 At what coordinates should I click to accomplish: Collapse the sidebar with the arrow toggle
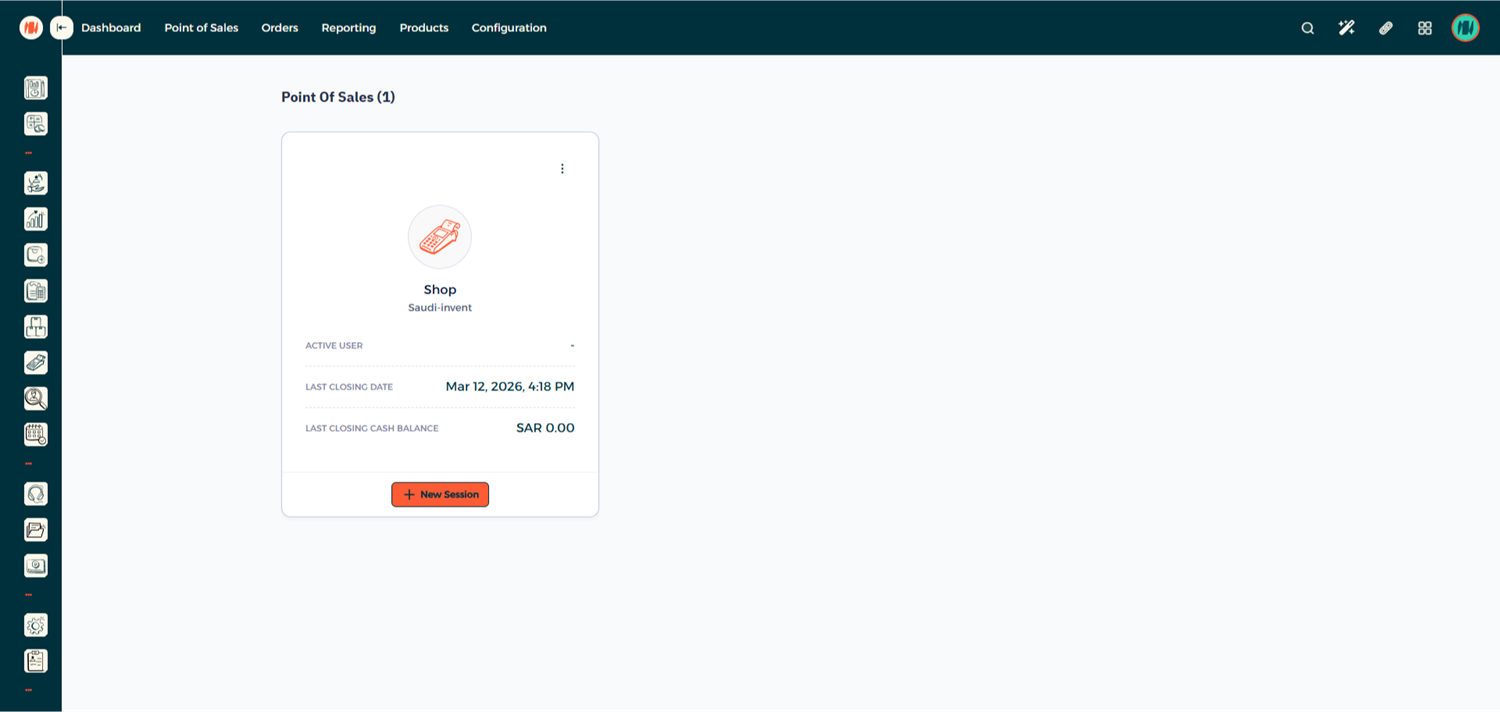click(62, 28)
